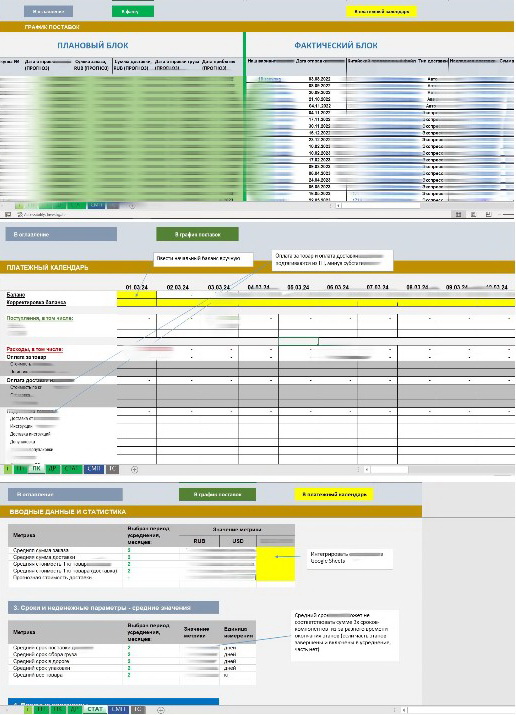Select yellow balance cell under 01.03.24
Image resolution: width=516 pixels, height=715 pixels.
click(x=137, y=295)
